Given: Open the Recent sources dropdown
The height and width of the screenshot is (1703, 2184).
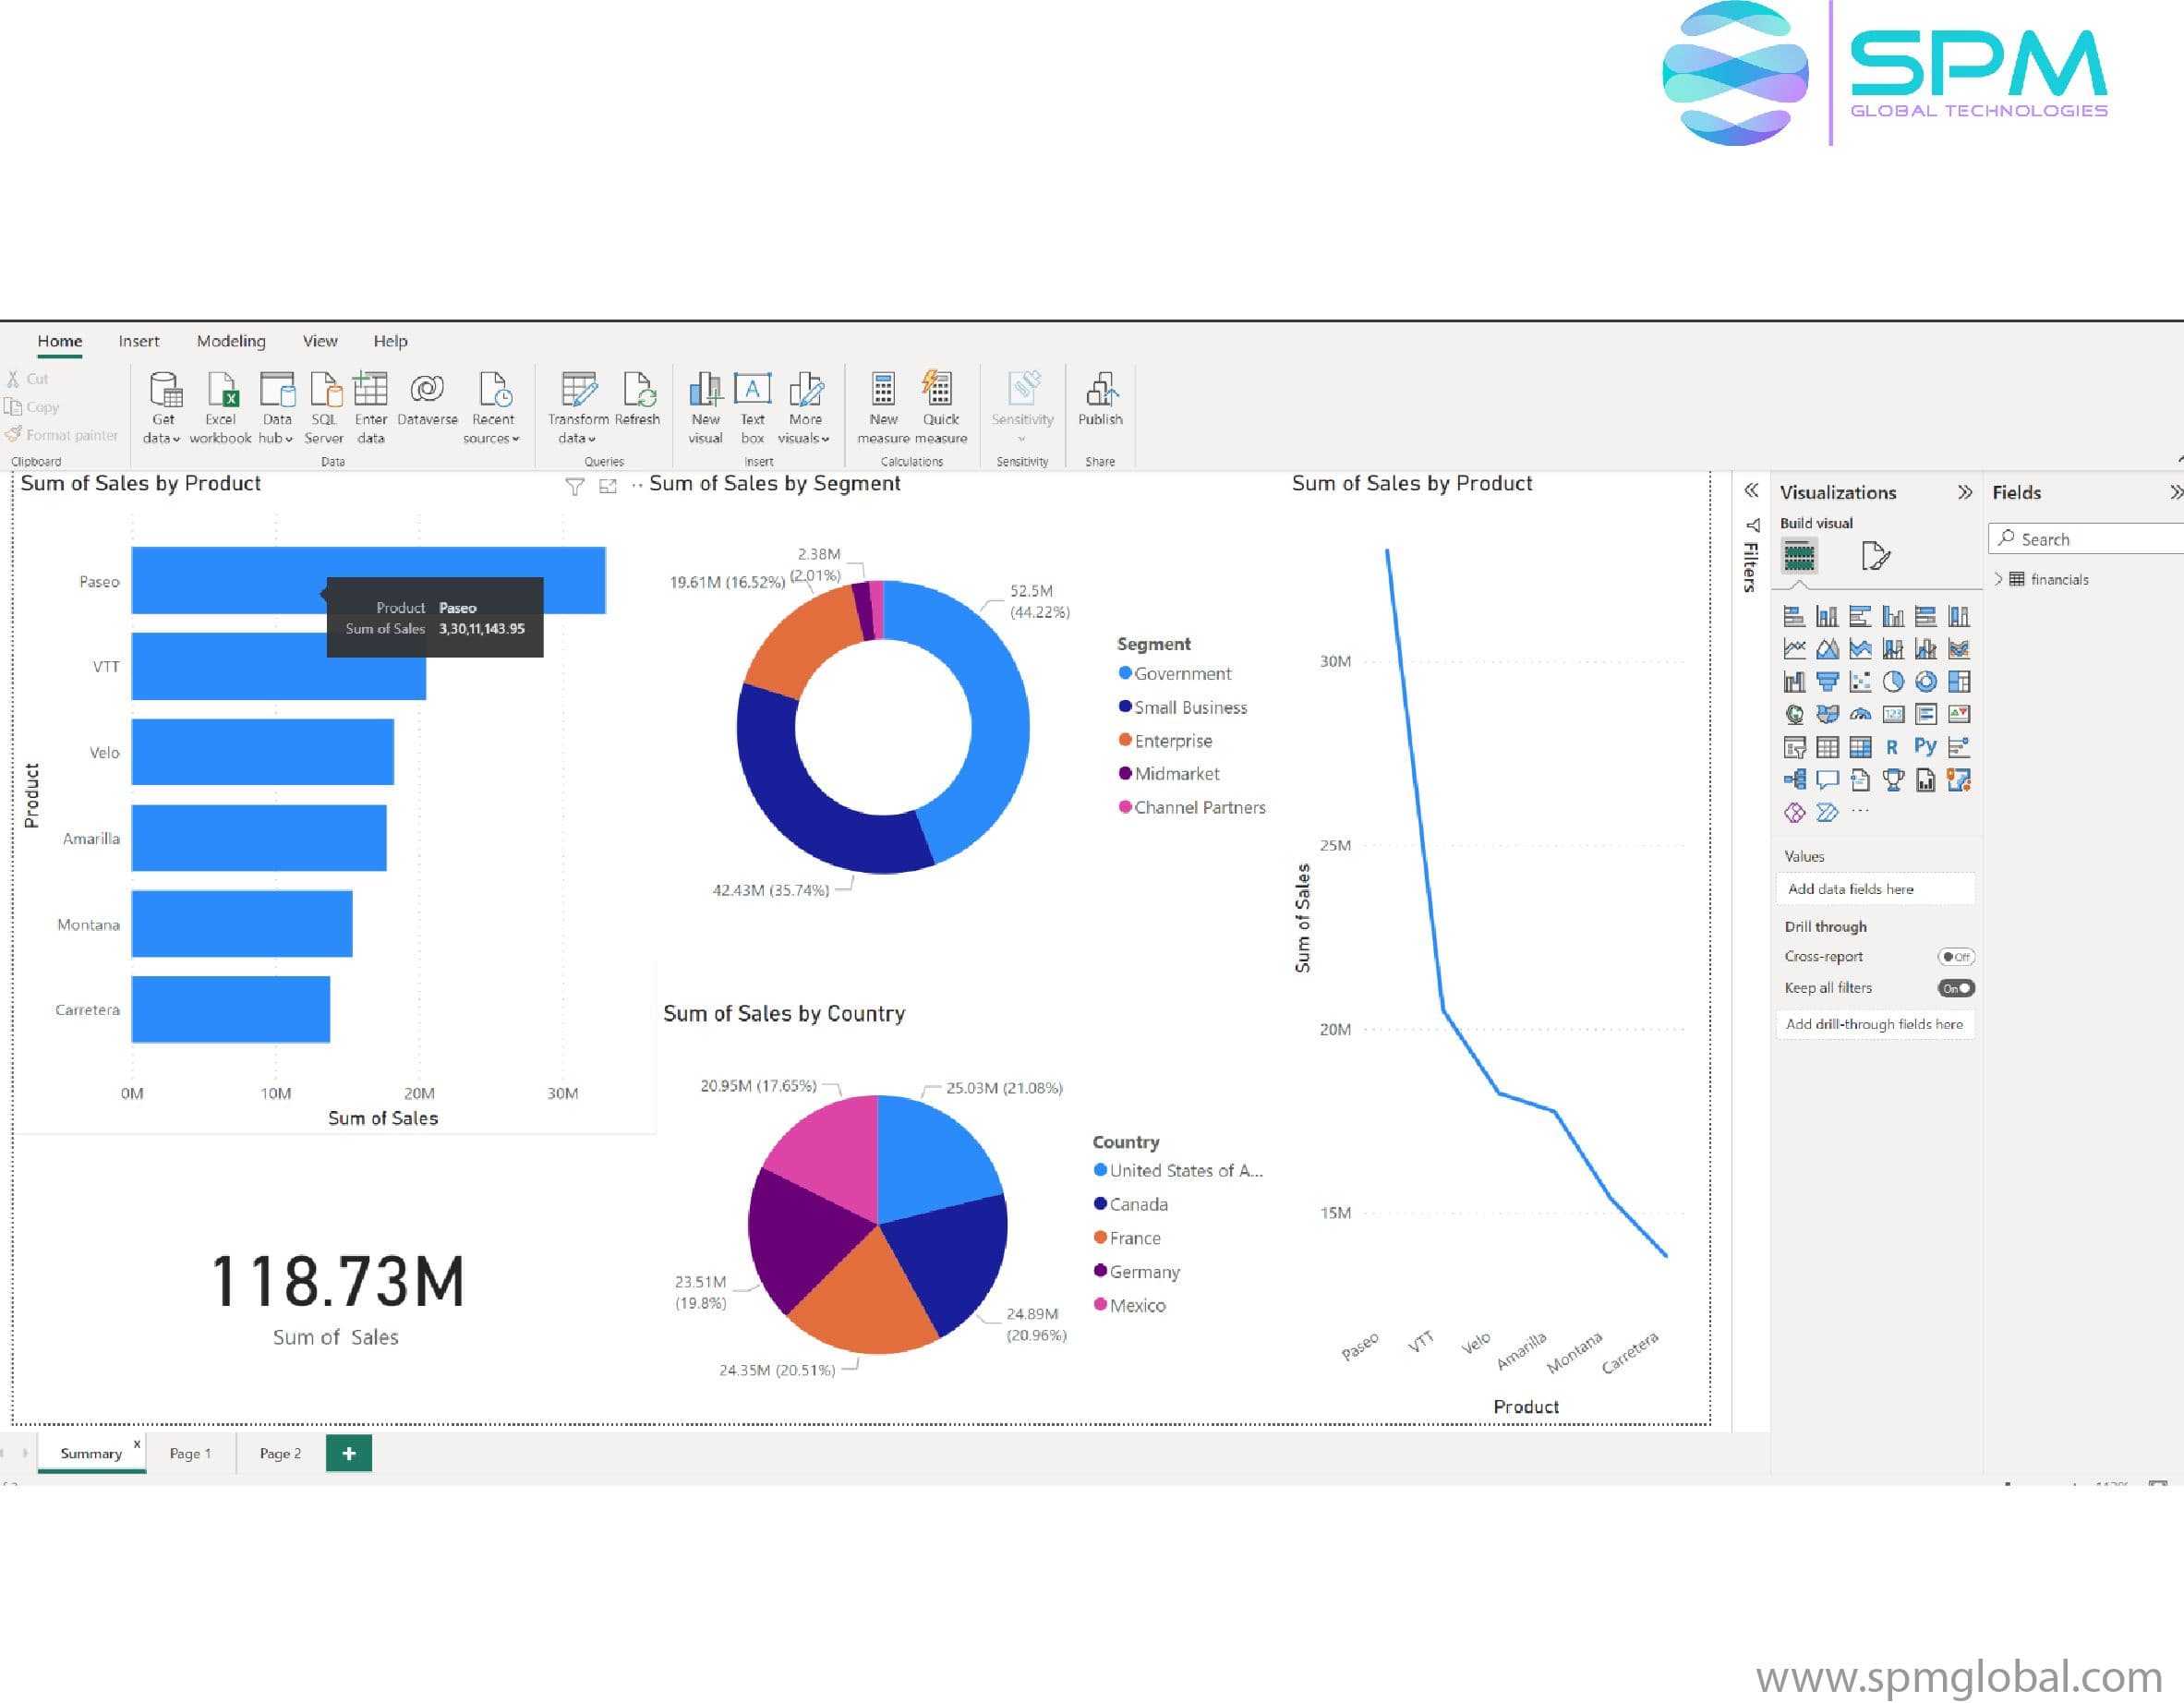Looking at the screenshot, I should [492, 408].
